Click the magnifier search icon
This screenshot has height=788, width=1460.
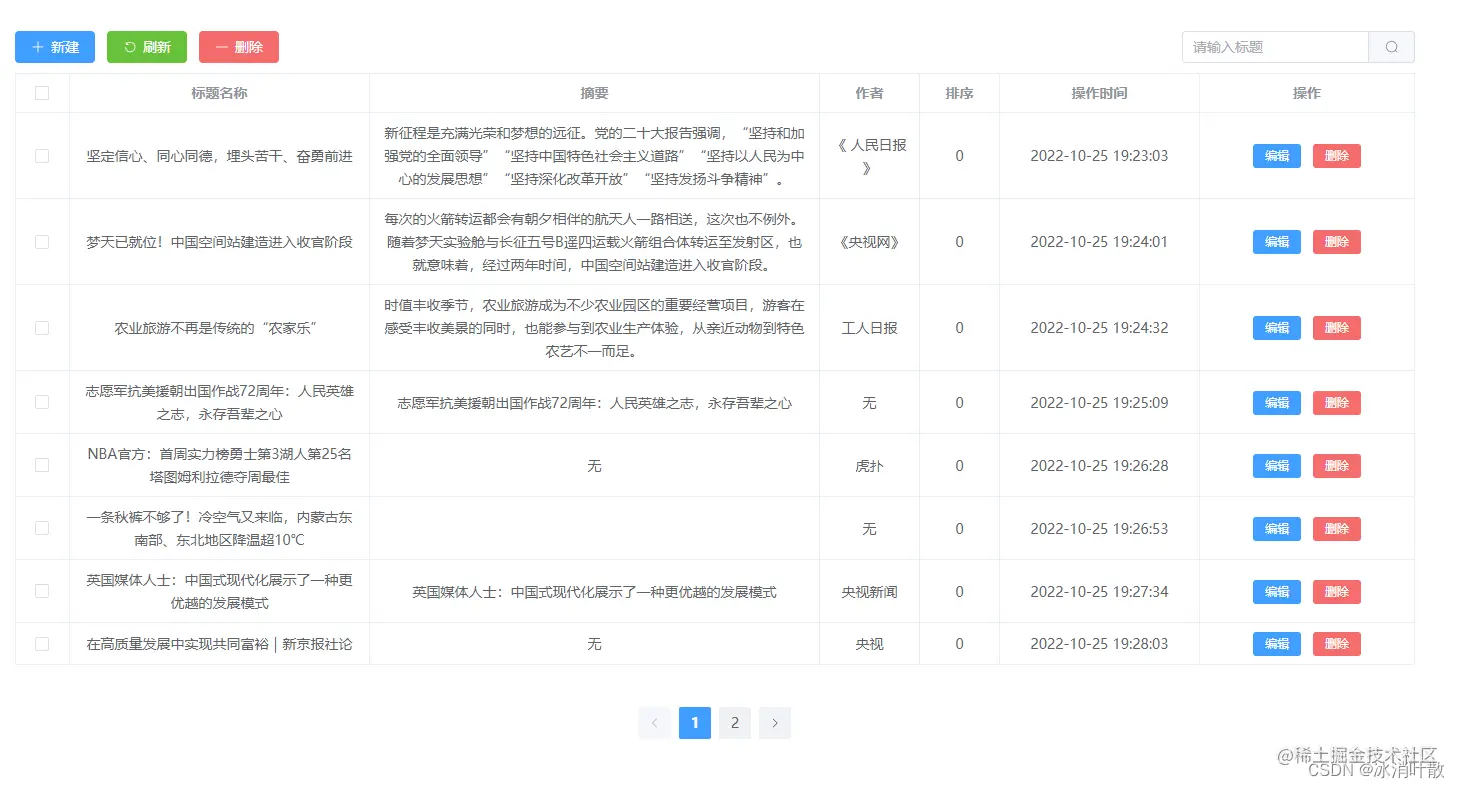(x=1391, y=46)
